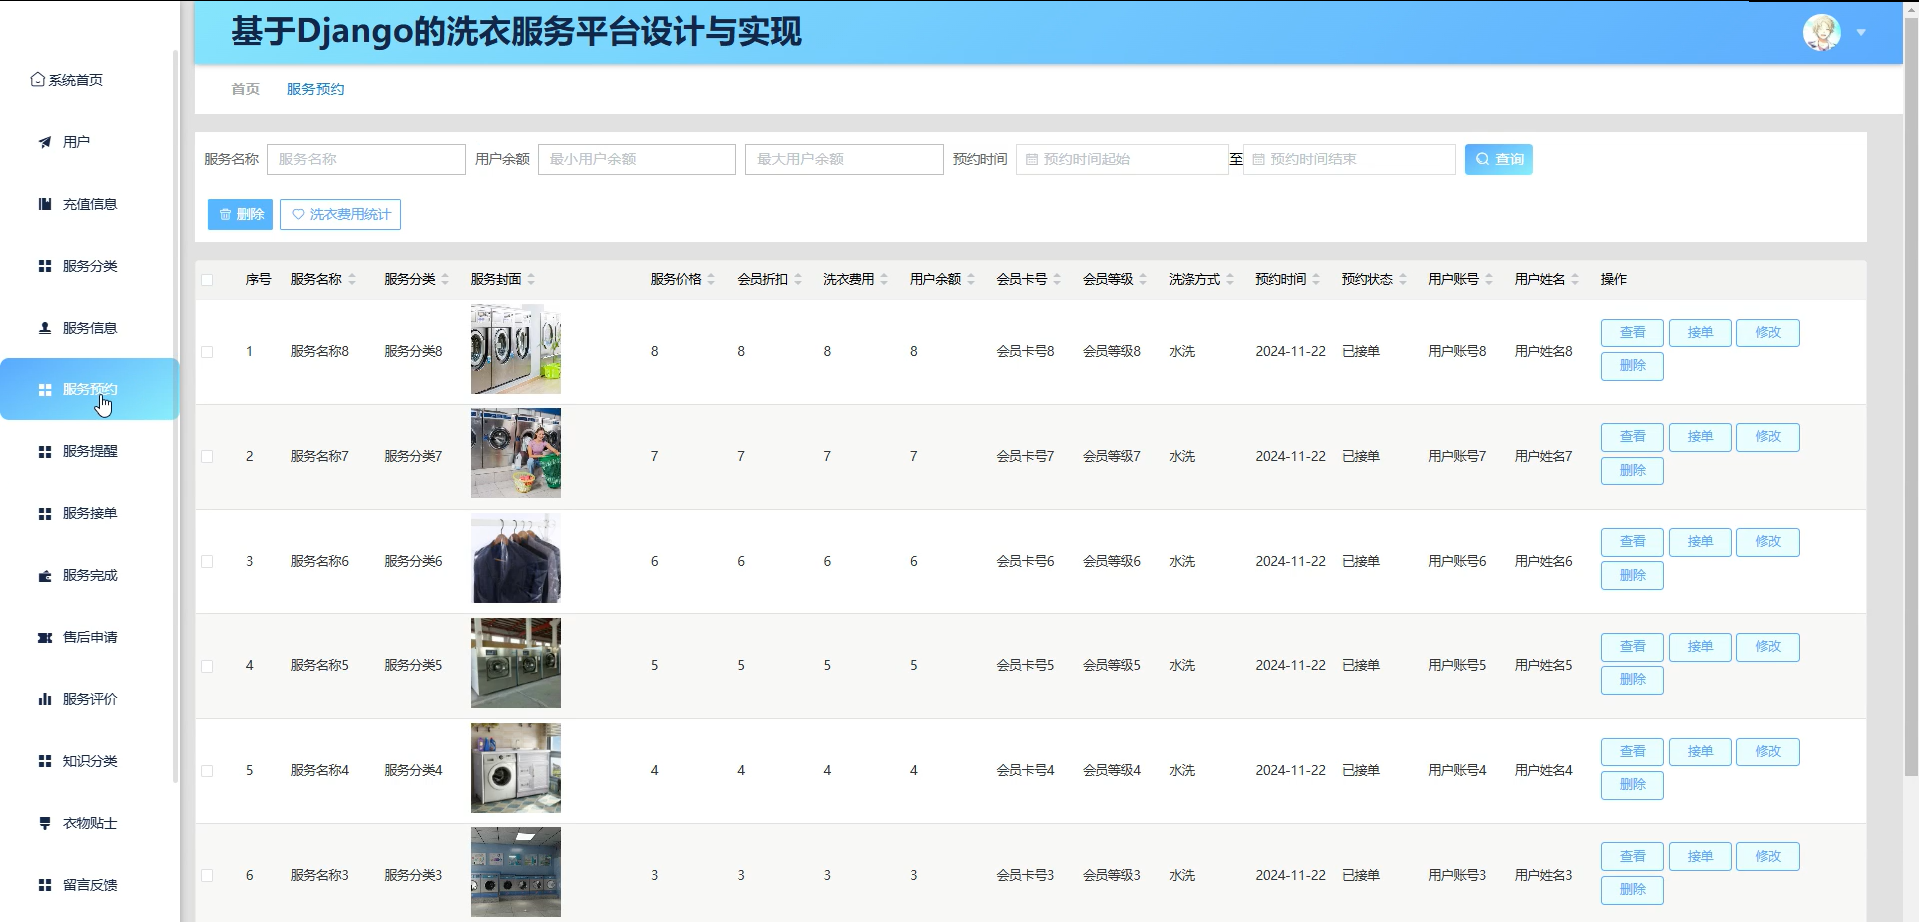Click 修改 for 服务名称6 row

(x=1768, y=542)
